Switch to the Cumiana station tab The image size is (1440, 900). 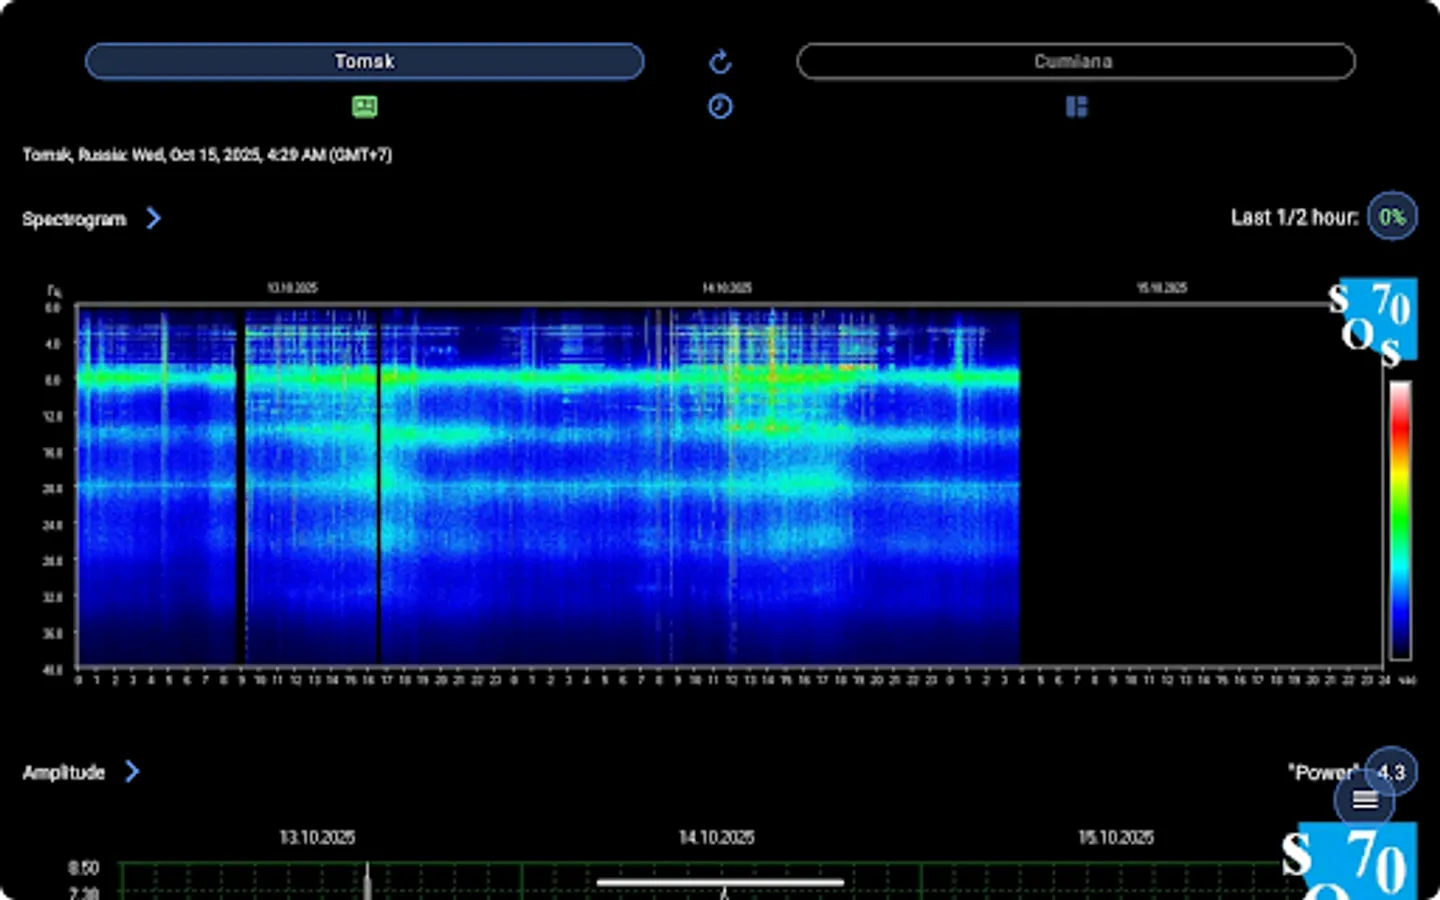coord(1075,61)
